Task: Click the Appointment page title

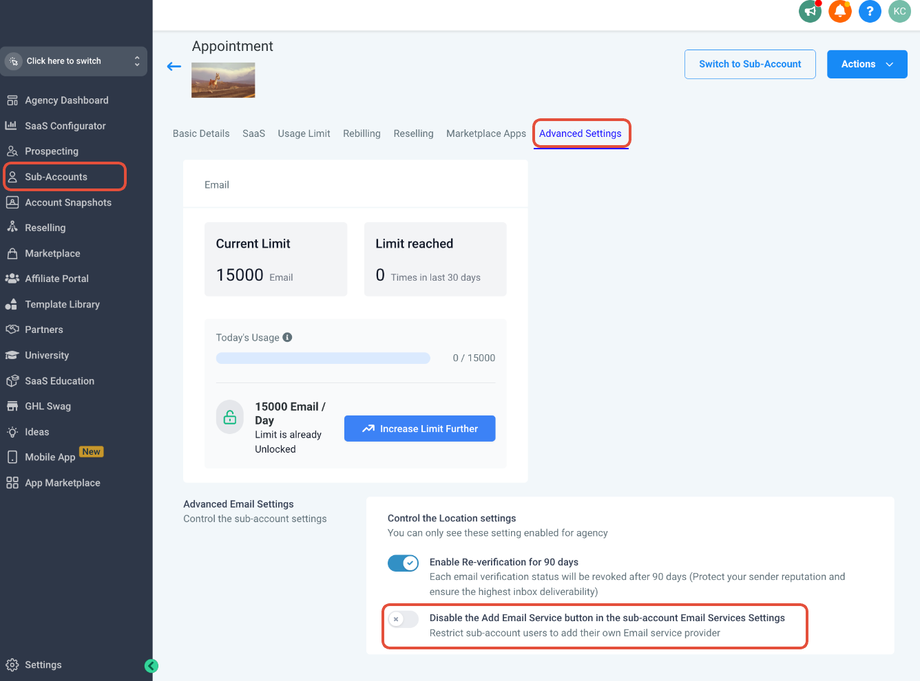Action: 232,46
